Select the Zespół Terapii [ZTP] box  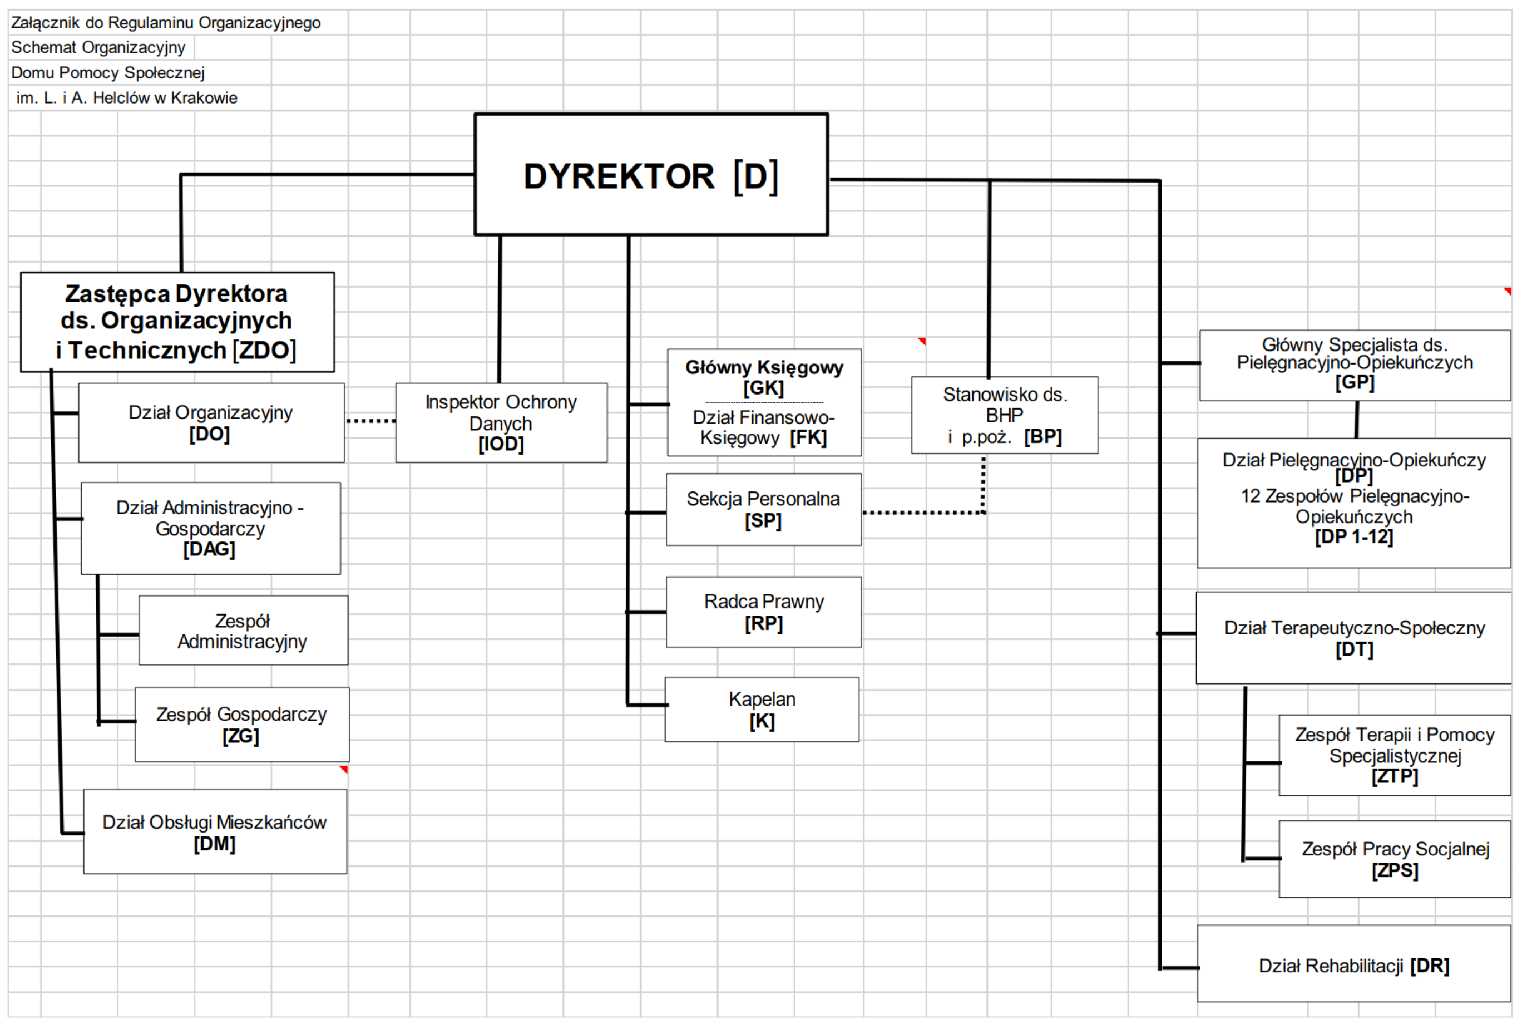pos(1394,755)
